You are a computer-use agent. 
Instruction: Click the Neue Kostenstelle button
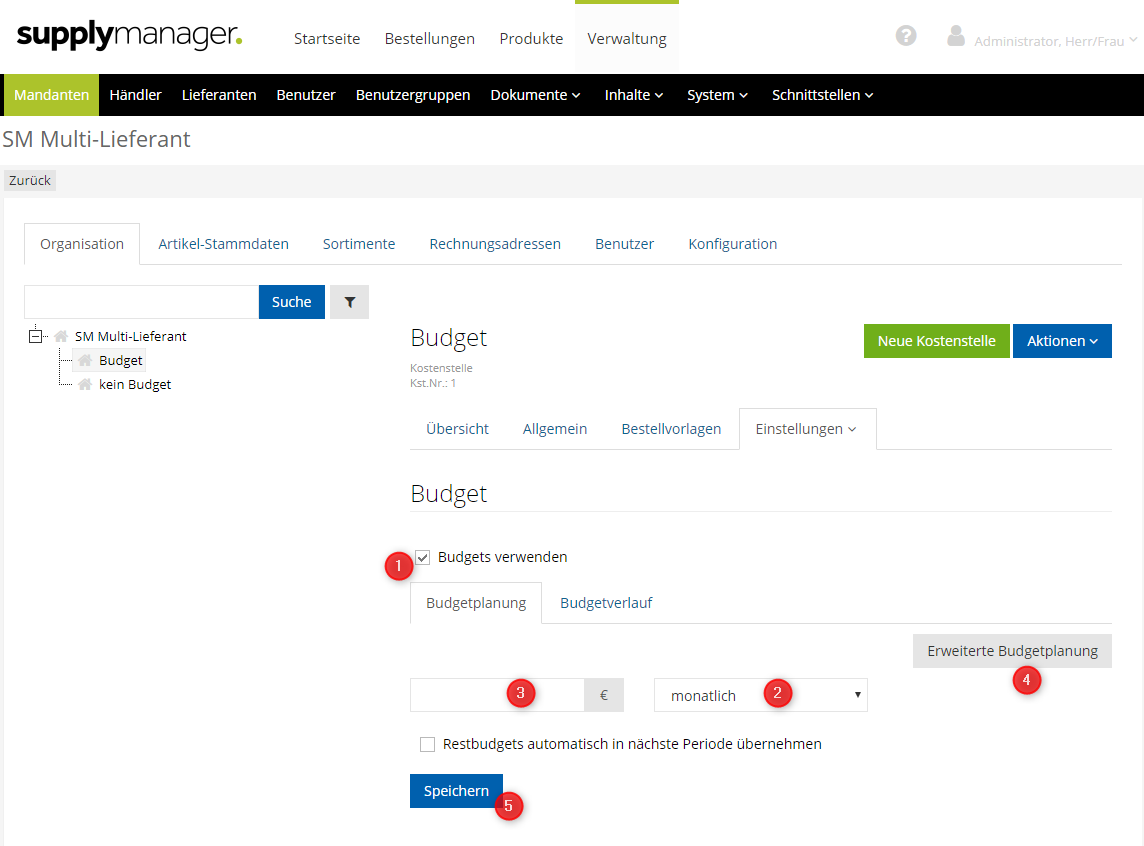point(936,341)
